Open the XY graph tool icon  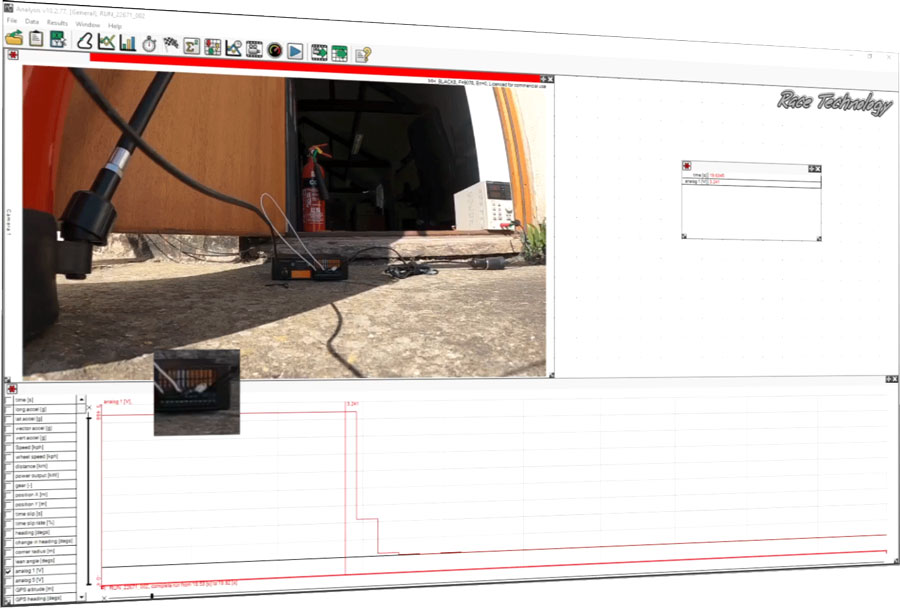[x=106, y=42]
